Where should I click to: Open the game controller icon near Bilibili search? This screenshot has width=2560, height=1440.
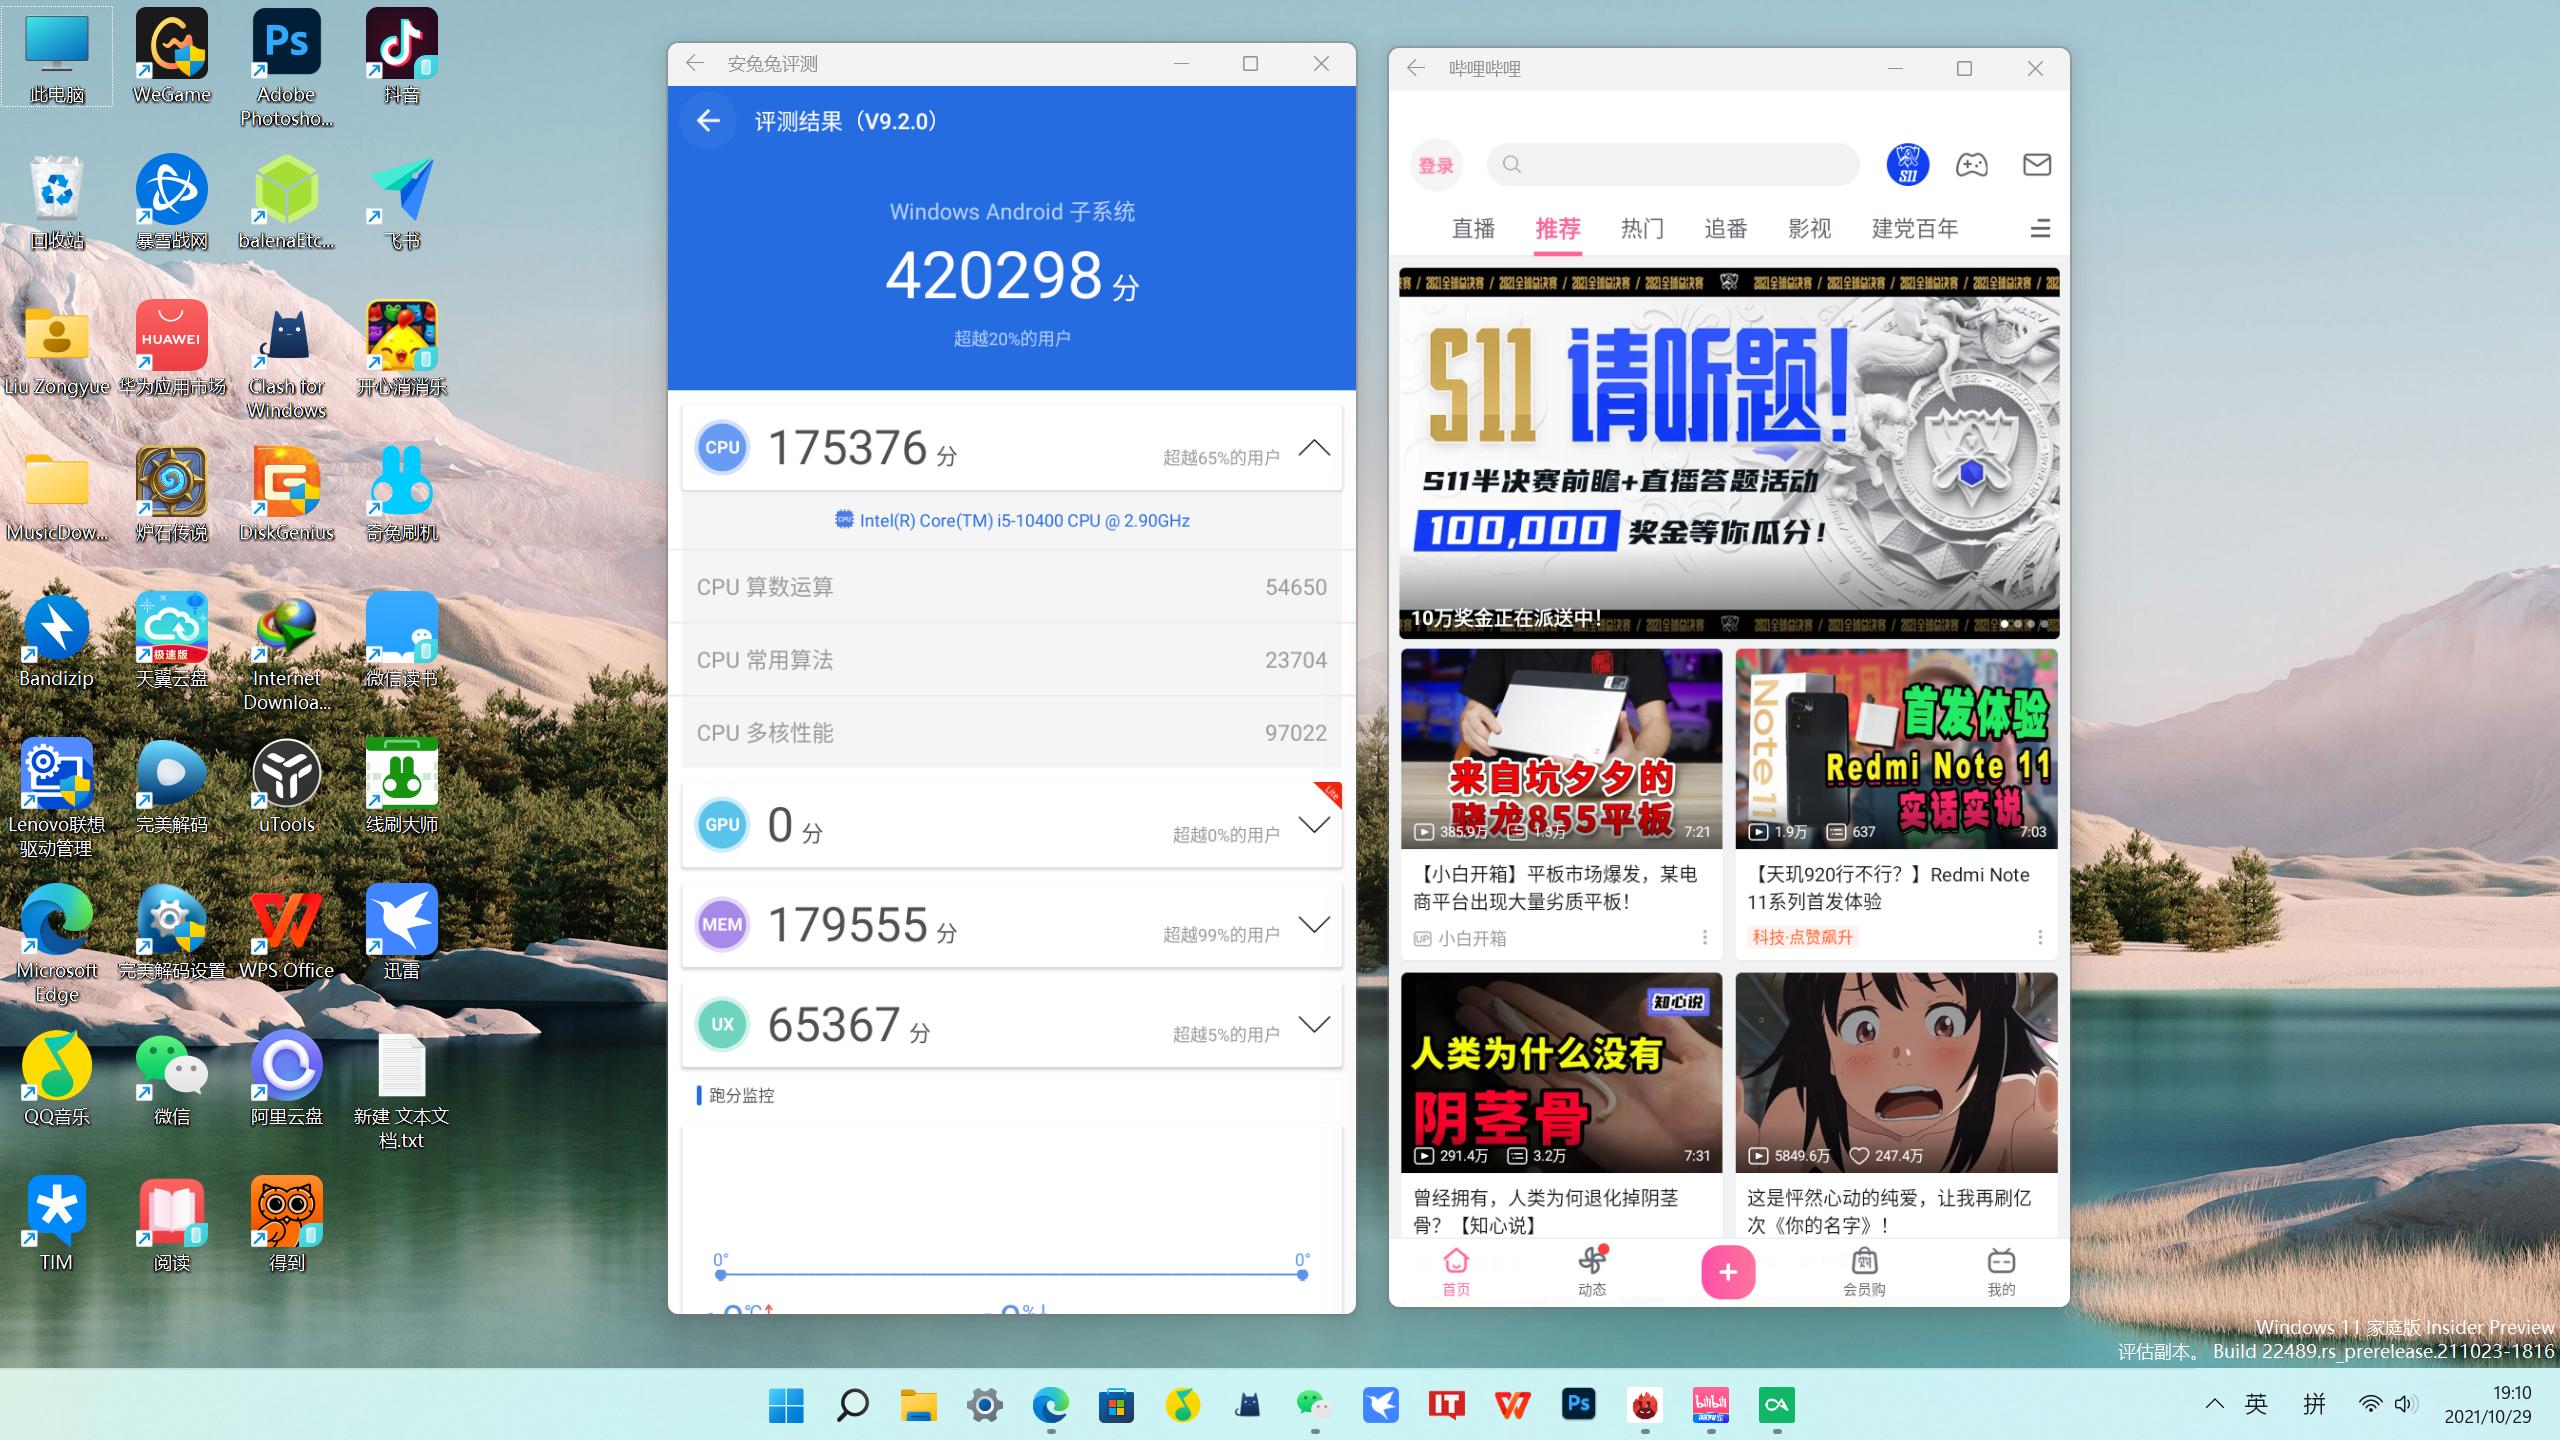[x=1972, y=165]
